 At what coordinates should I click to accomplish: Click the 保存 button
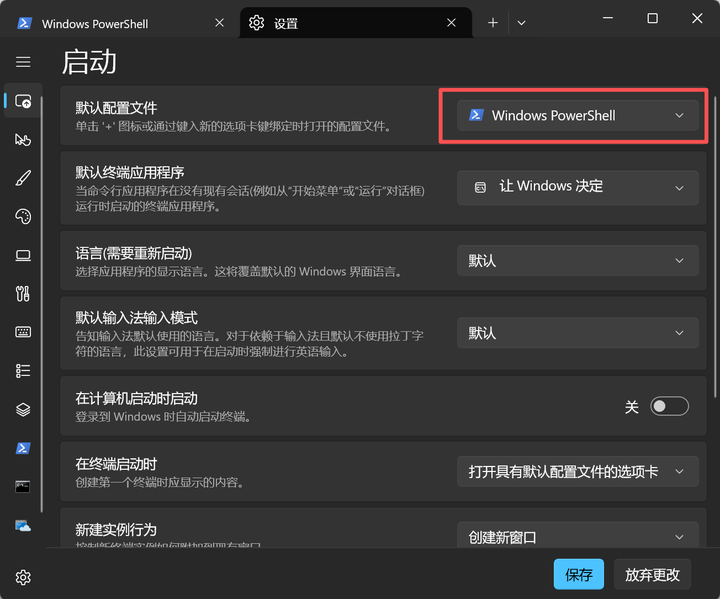(x=579, y=574)
